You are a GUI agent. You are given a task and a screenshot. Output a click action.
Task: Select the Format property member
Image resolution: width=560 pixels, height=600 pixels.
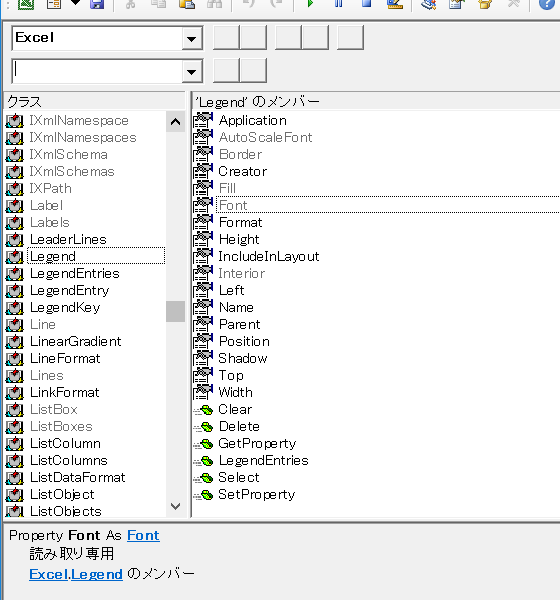(x=240, y=222)
